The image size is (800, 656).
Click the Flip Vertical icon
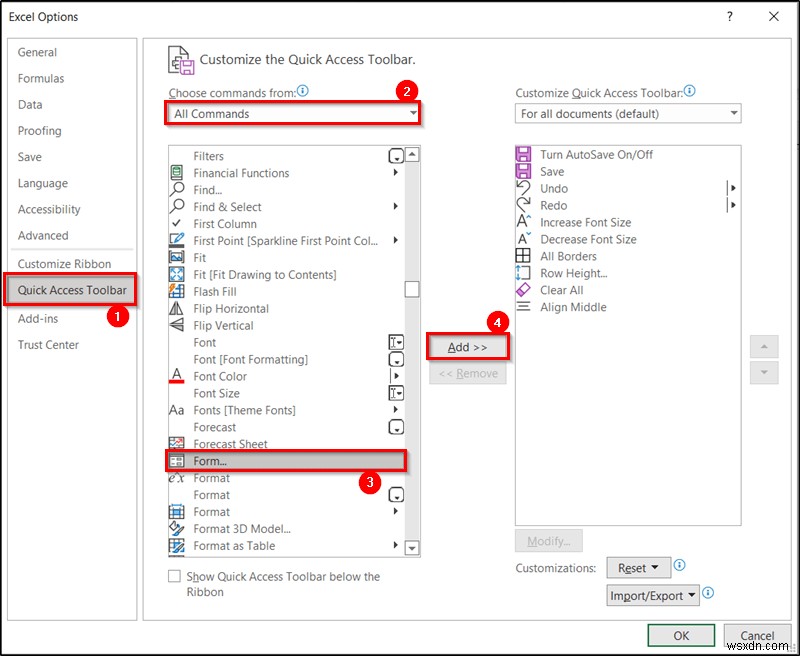[x=177, y=325]
